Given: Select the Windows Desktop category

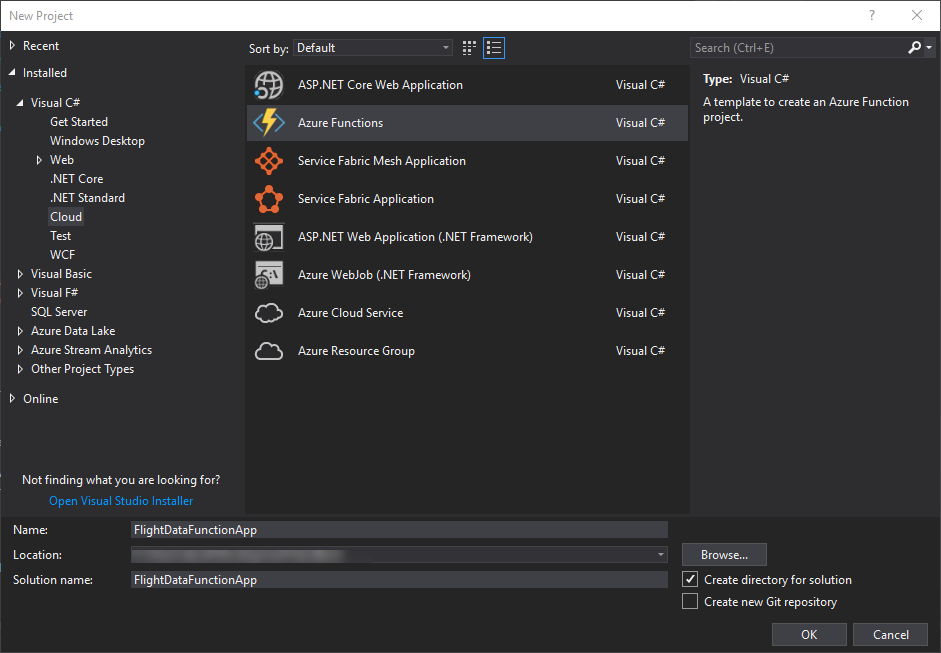Looking at the screenshot, I should [x=97, y=141].
